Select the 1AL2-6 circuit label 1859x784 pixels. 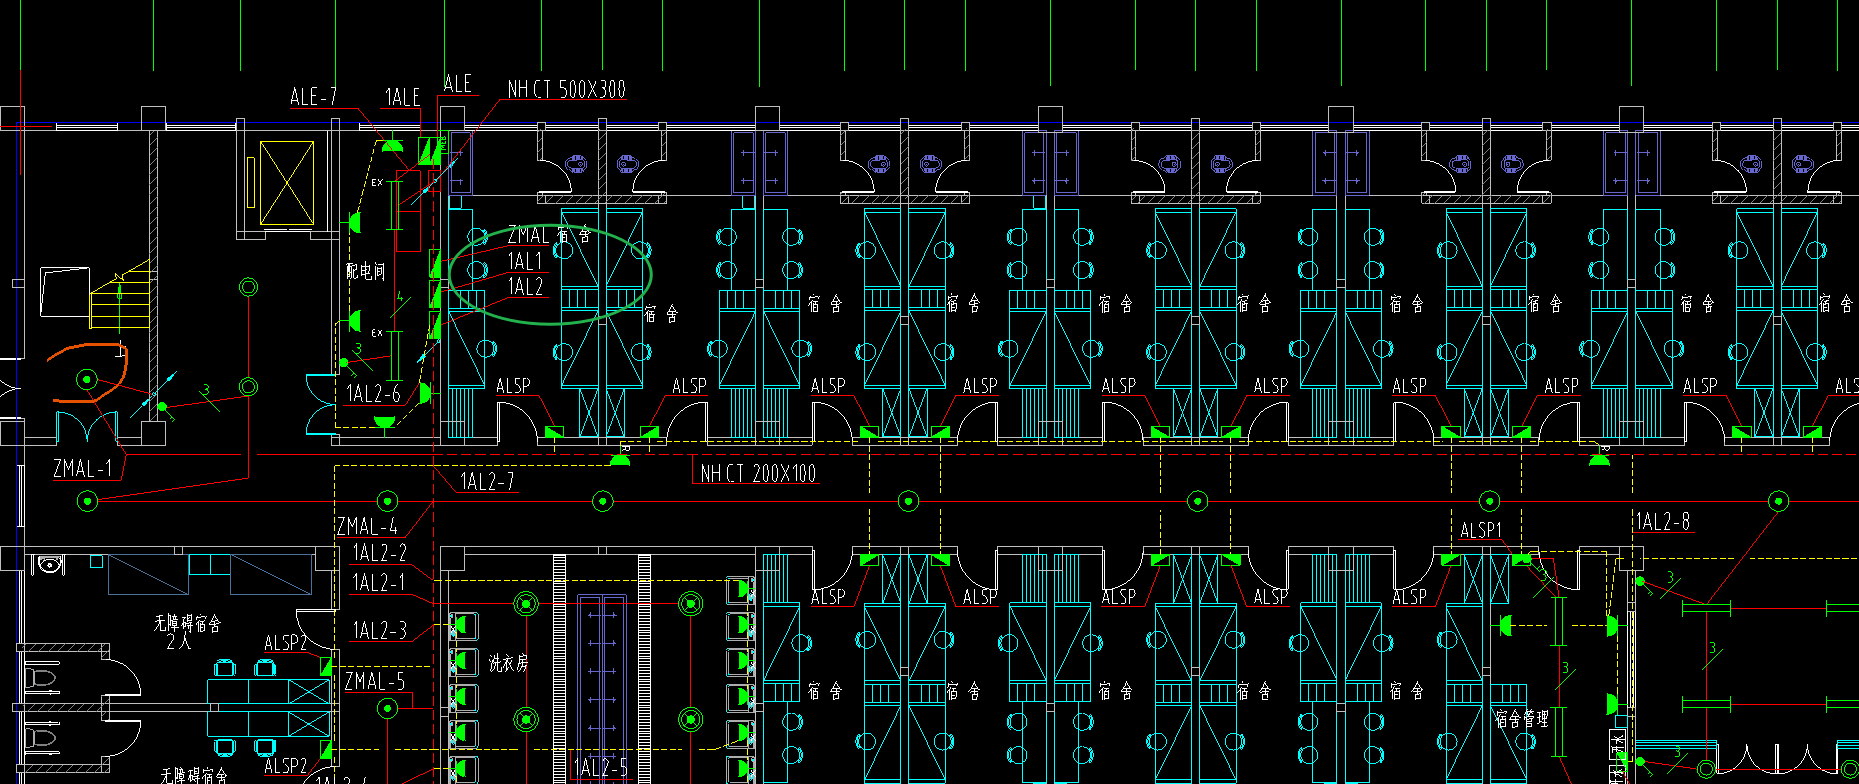click(x=373, y=394)
